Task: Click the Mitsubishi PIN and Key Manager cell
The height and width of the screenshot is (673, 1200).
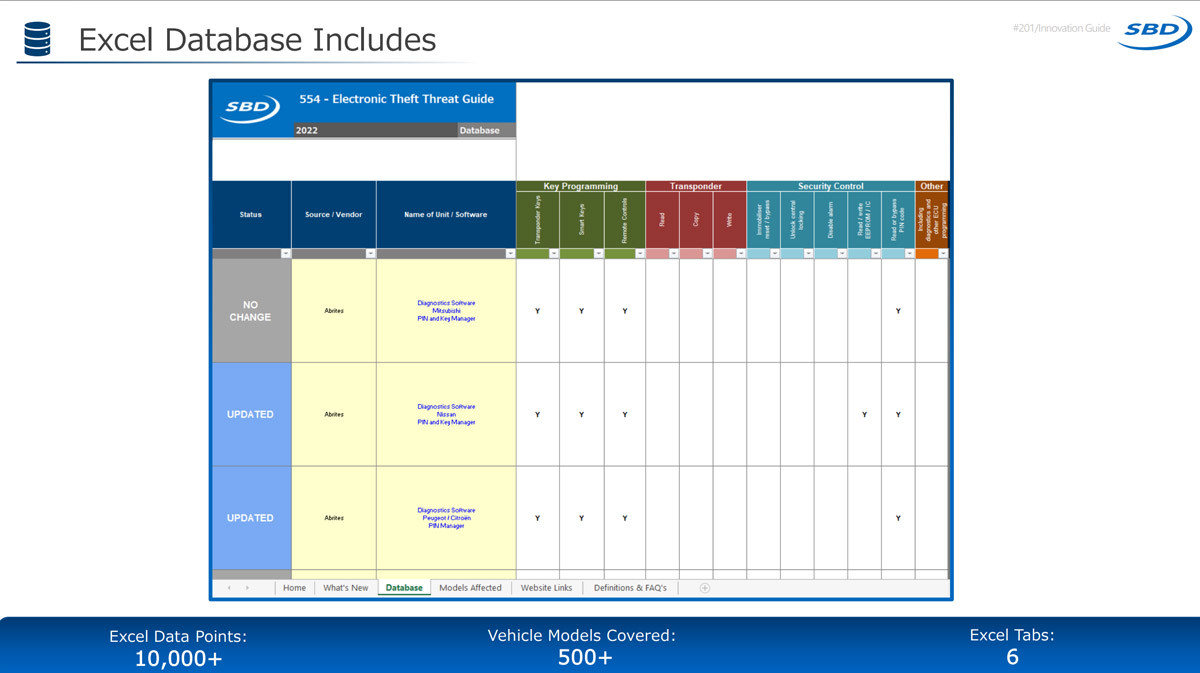Action: (446, 311)
